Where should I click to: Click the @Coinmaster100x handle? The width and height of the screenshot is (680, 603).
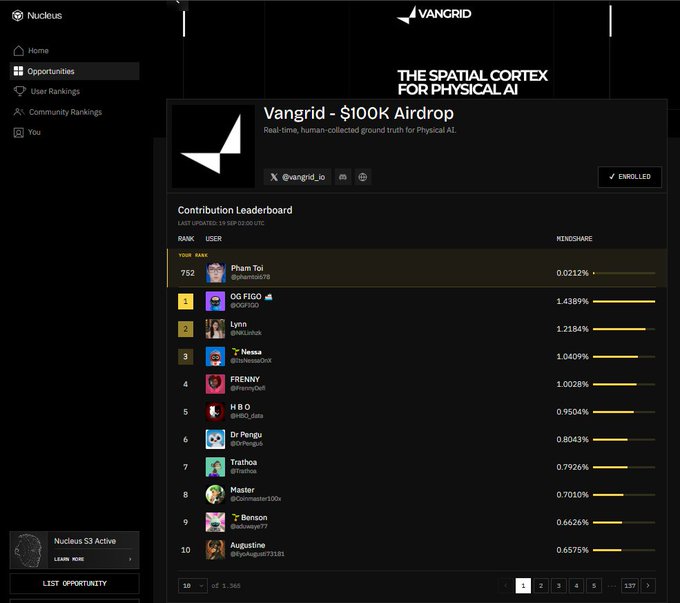pyautogui.click(x=256, y=499)
